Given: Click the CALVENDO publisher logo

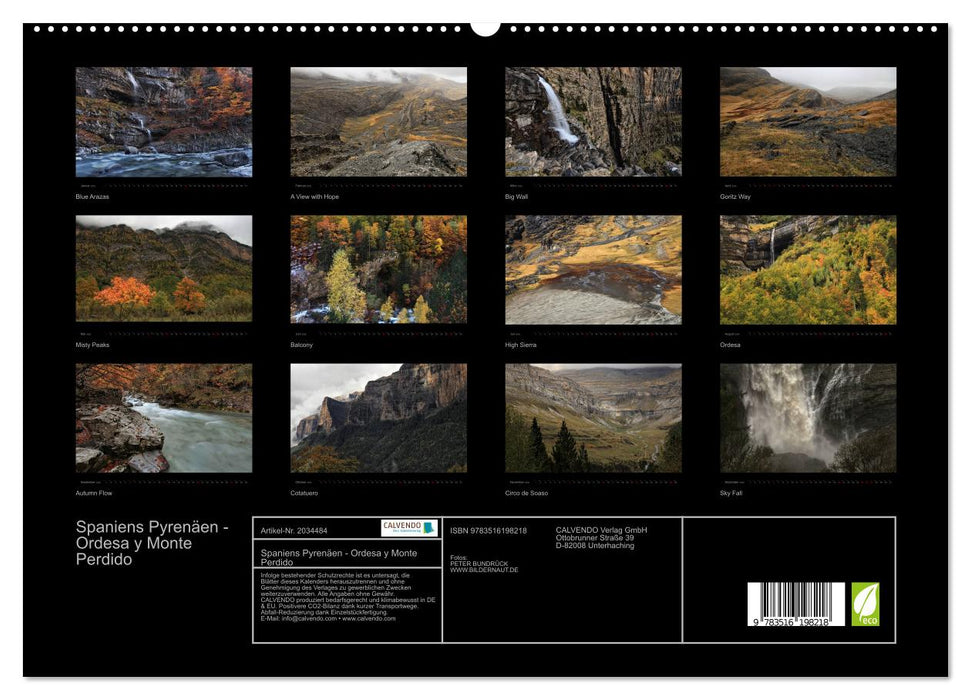Looking at the screenshot, I should 402,527.
